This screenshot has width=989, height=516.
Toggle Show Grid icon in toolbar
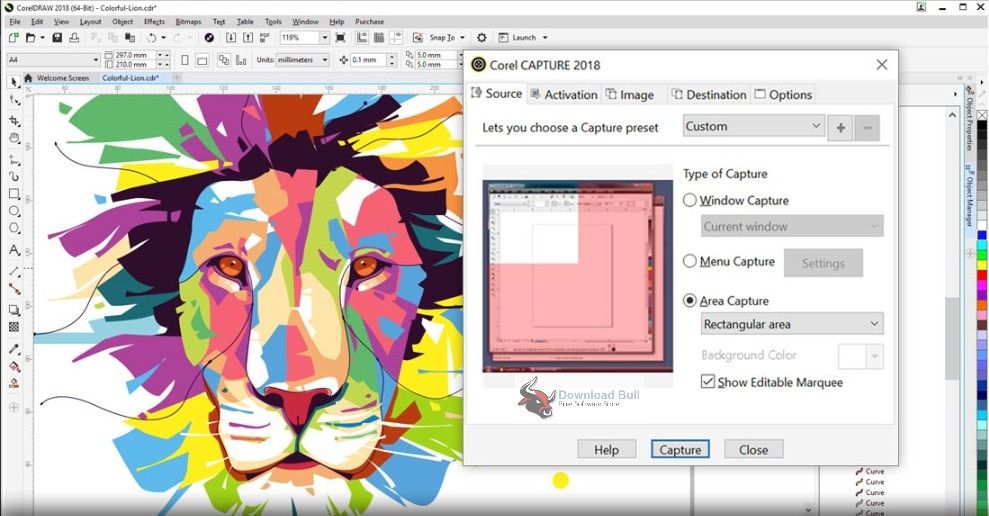click(379, 38)
